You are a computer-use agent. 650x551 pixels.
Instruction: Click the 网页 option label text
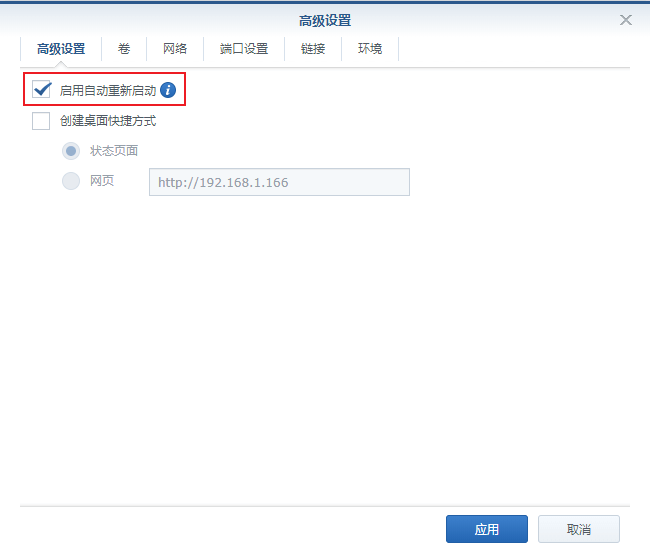102,181
